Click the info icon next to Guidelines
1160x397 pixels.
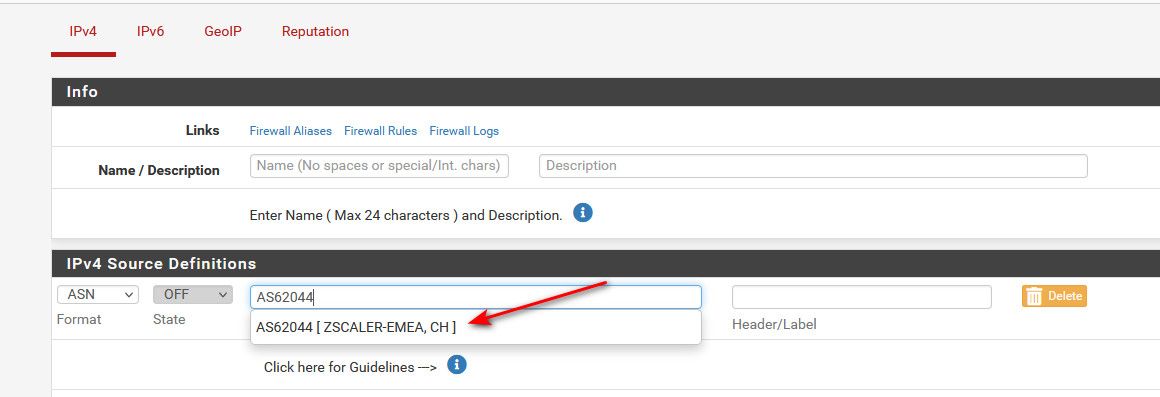coord(457,364)
